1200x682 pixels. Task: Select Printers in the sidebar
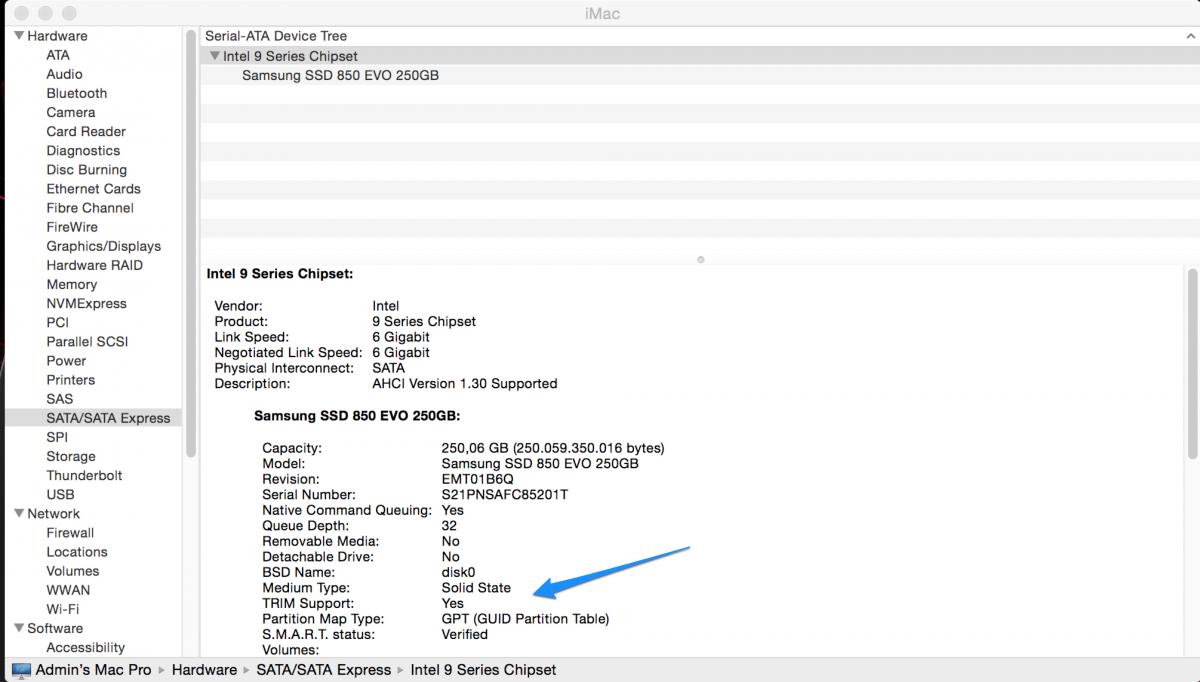coord(70,379)
